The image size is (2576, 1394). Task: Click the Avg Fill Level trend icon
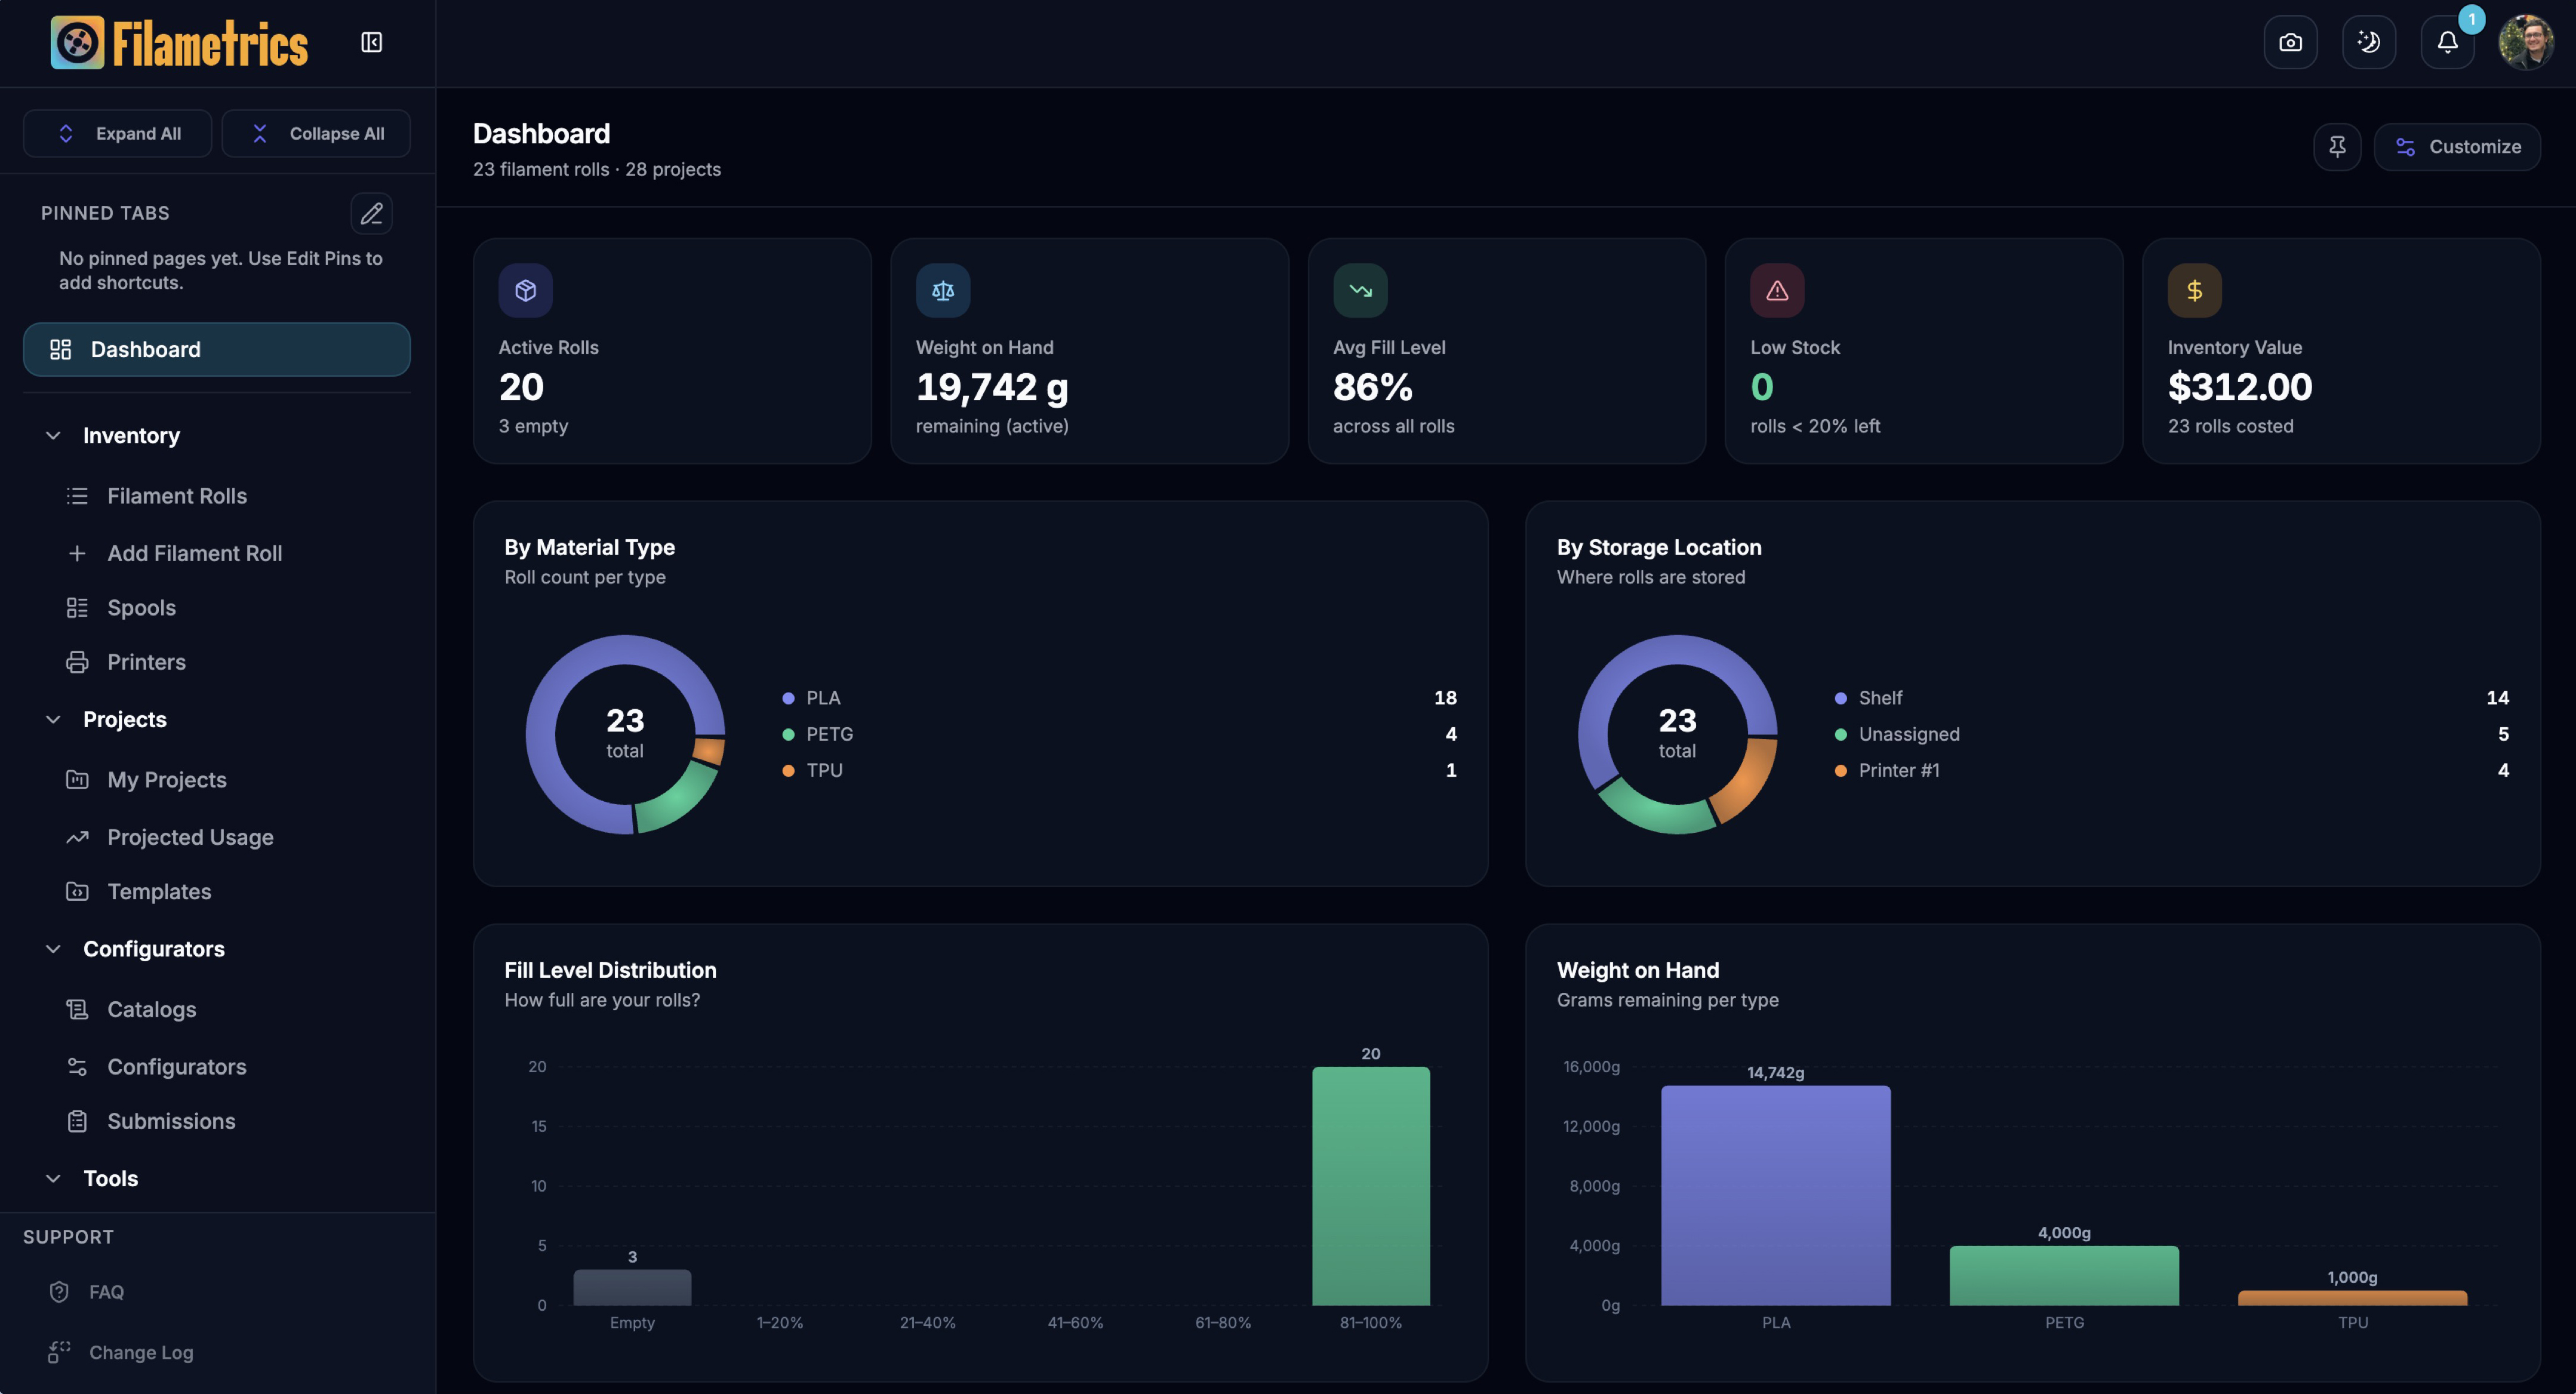pos(1360,290)
